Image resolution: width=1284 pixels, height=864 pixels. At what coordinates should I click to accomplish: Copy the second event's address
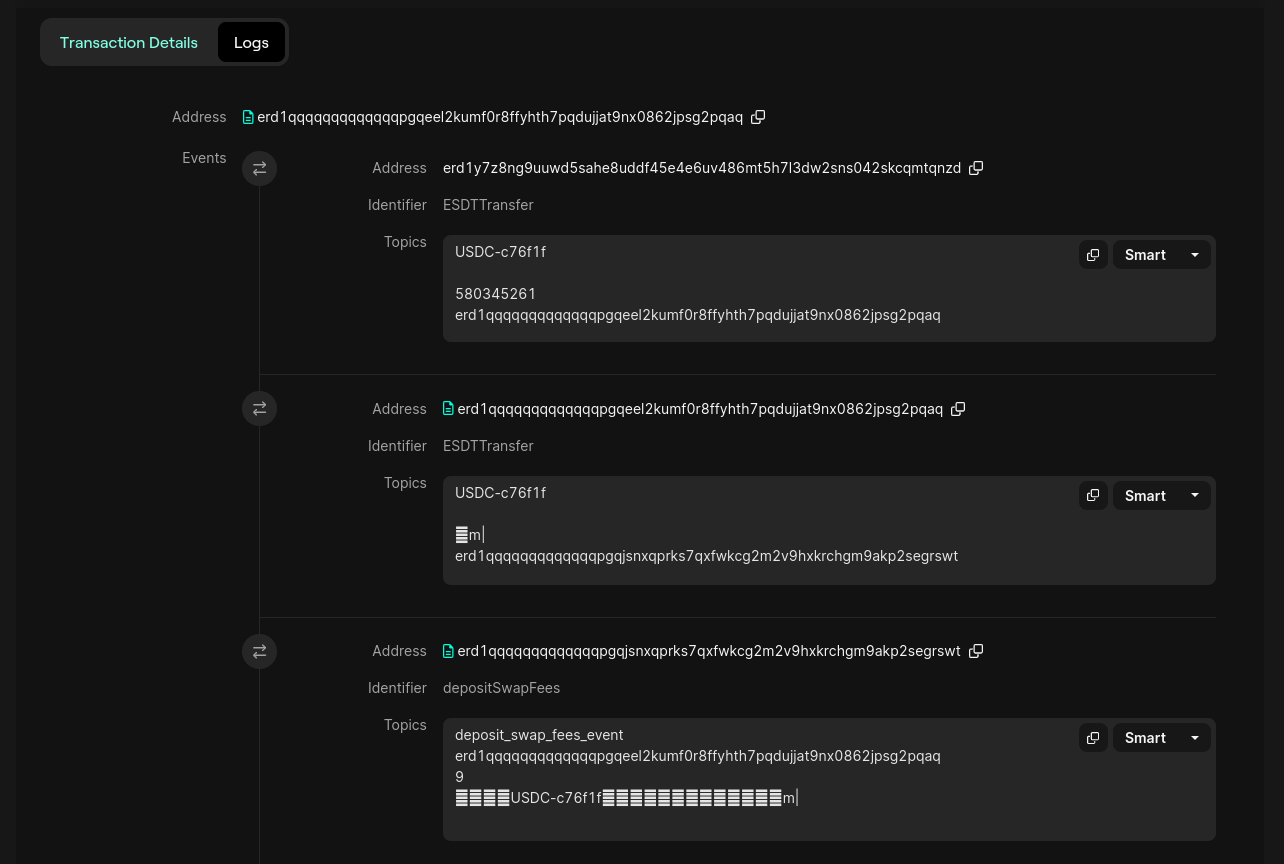[x=958, y=409]
